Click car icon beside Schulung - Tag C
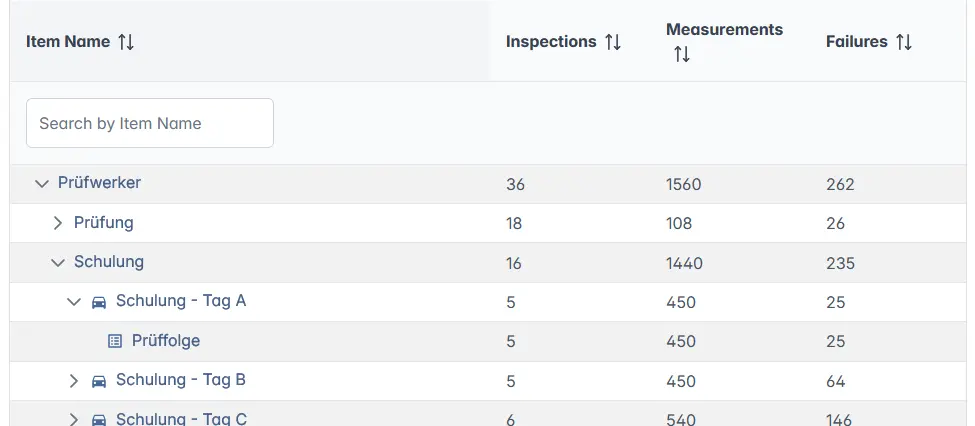975x426 pixels. [x=99, y=419]
